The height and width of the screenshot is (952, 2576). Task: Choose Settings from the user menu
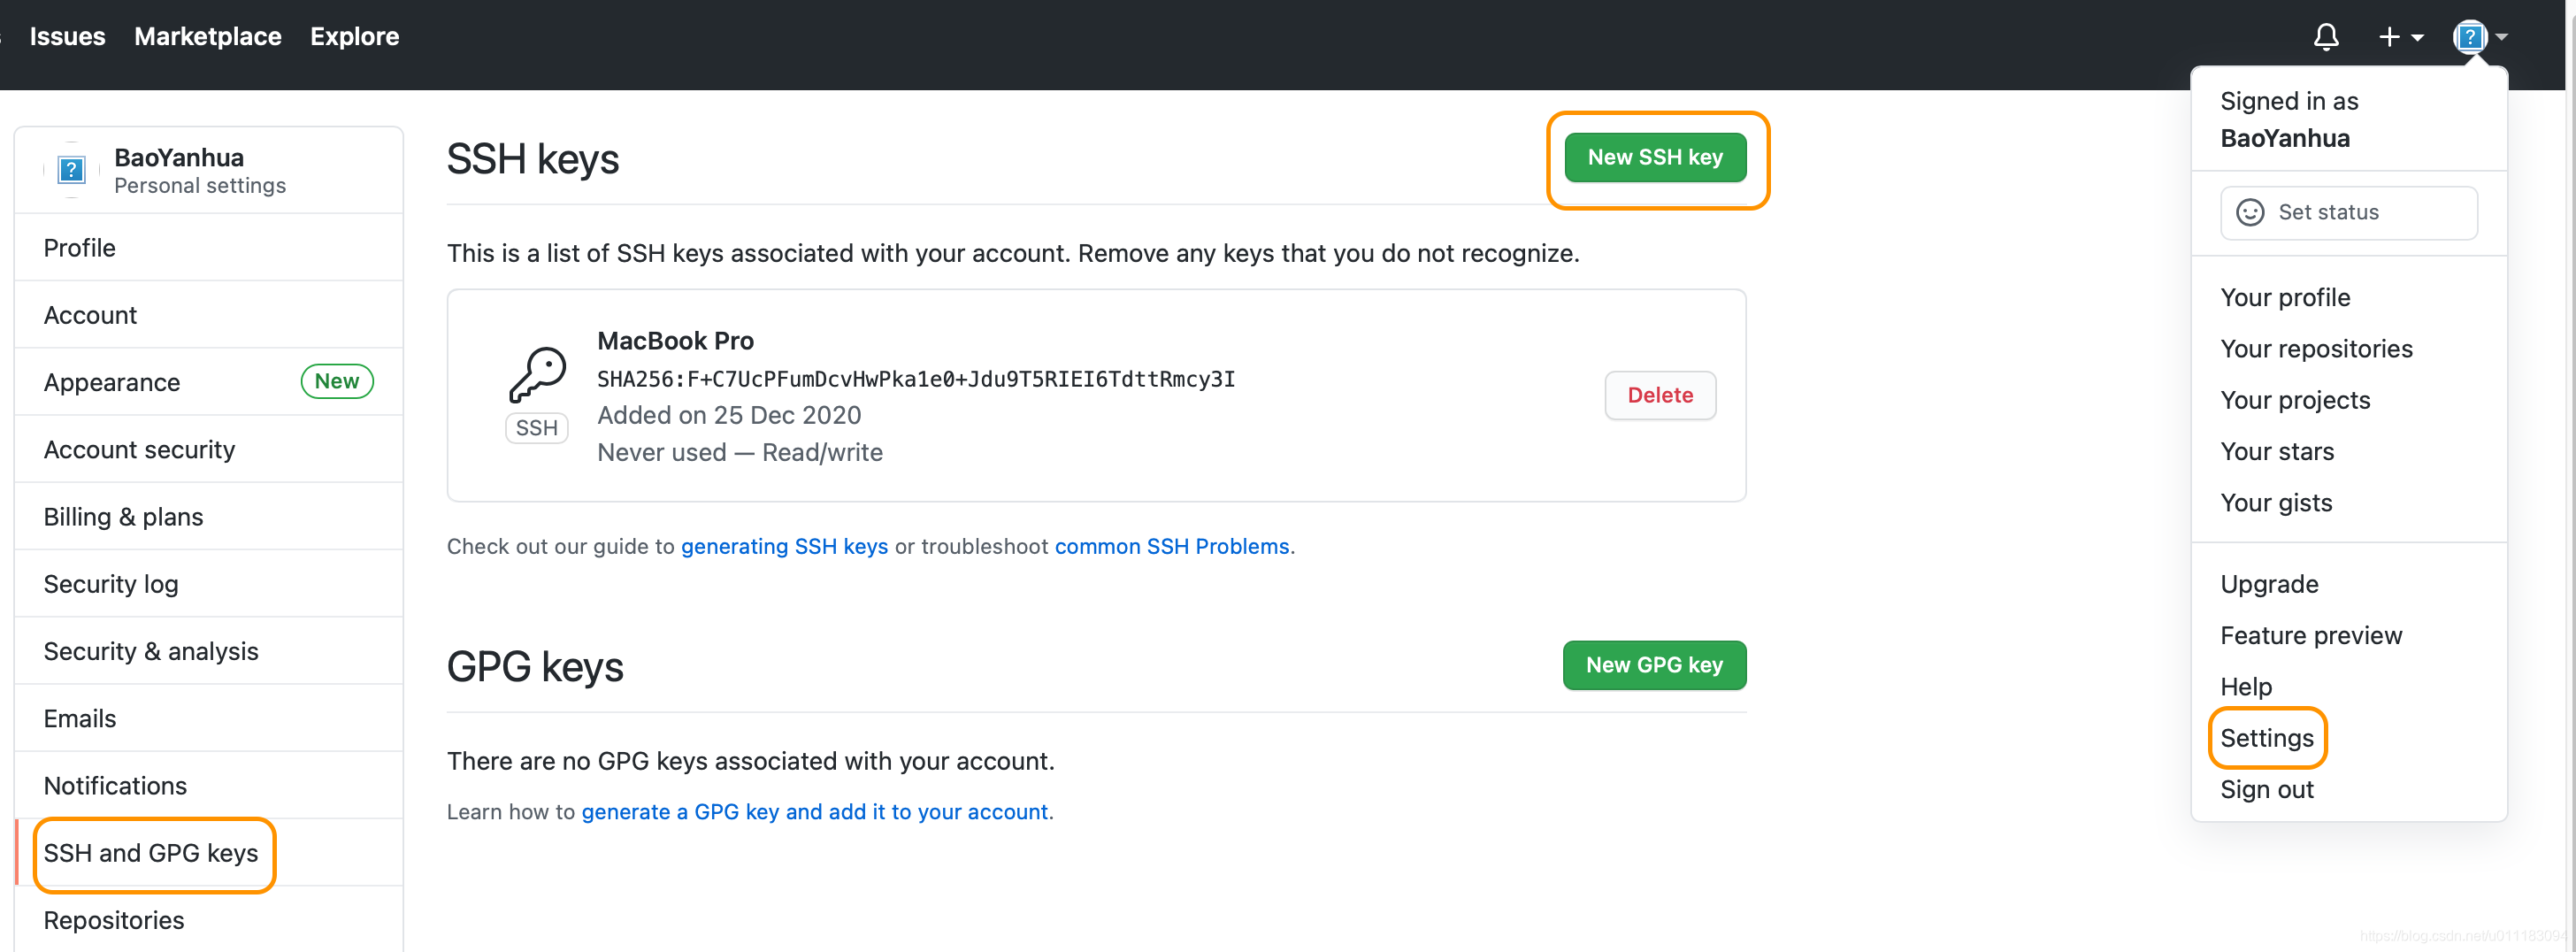(2267, 738)
